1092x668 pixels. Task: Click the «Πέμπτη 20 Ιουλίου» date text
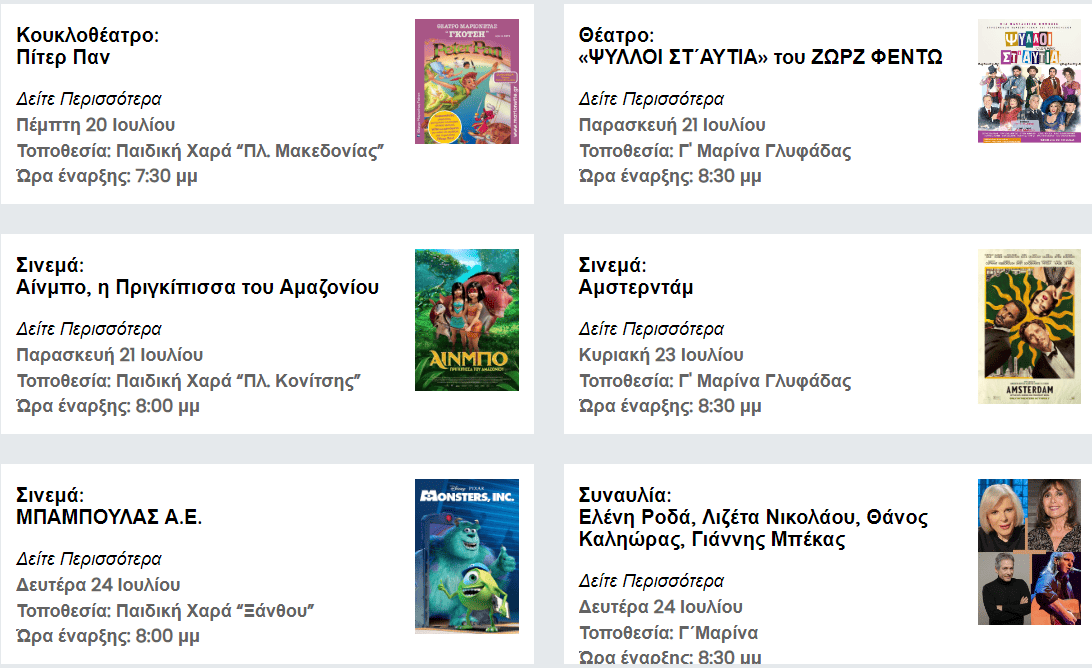tap(96, 125)
